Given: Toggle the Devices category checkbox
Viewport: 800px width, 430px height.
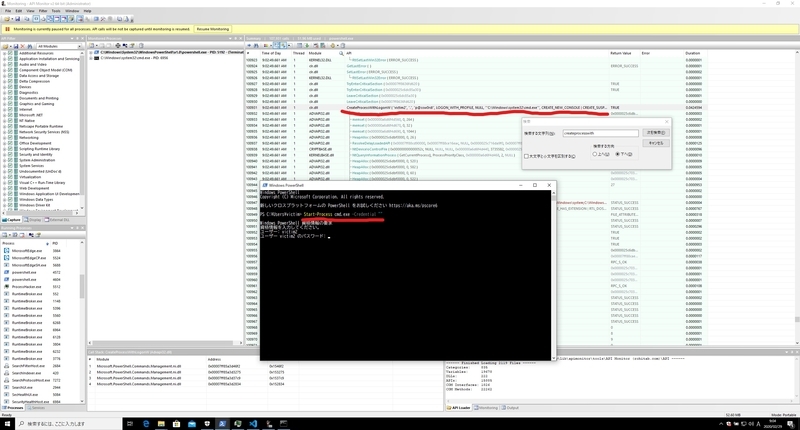Looking at the screenshot, I should [x=10, y=87].
